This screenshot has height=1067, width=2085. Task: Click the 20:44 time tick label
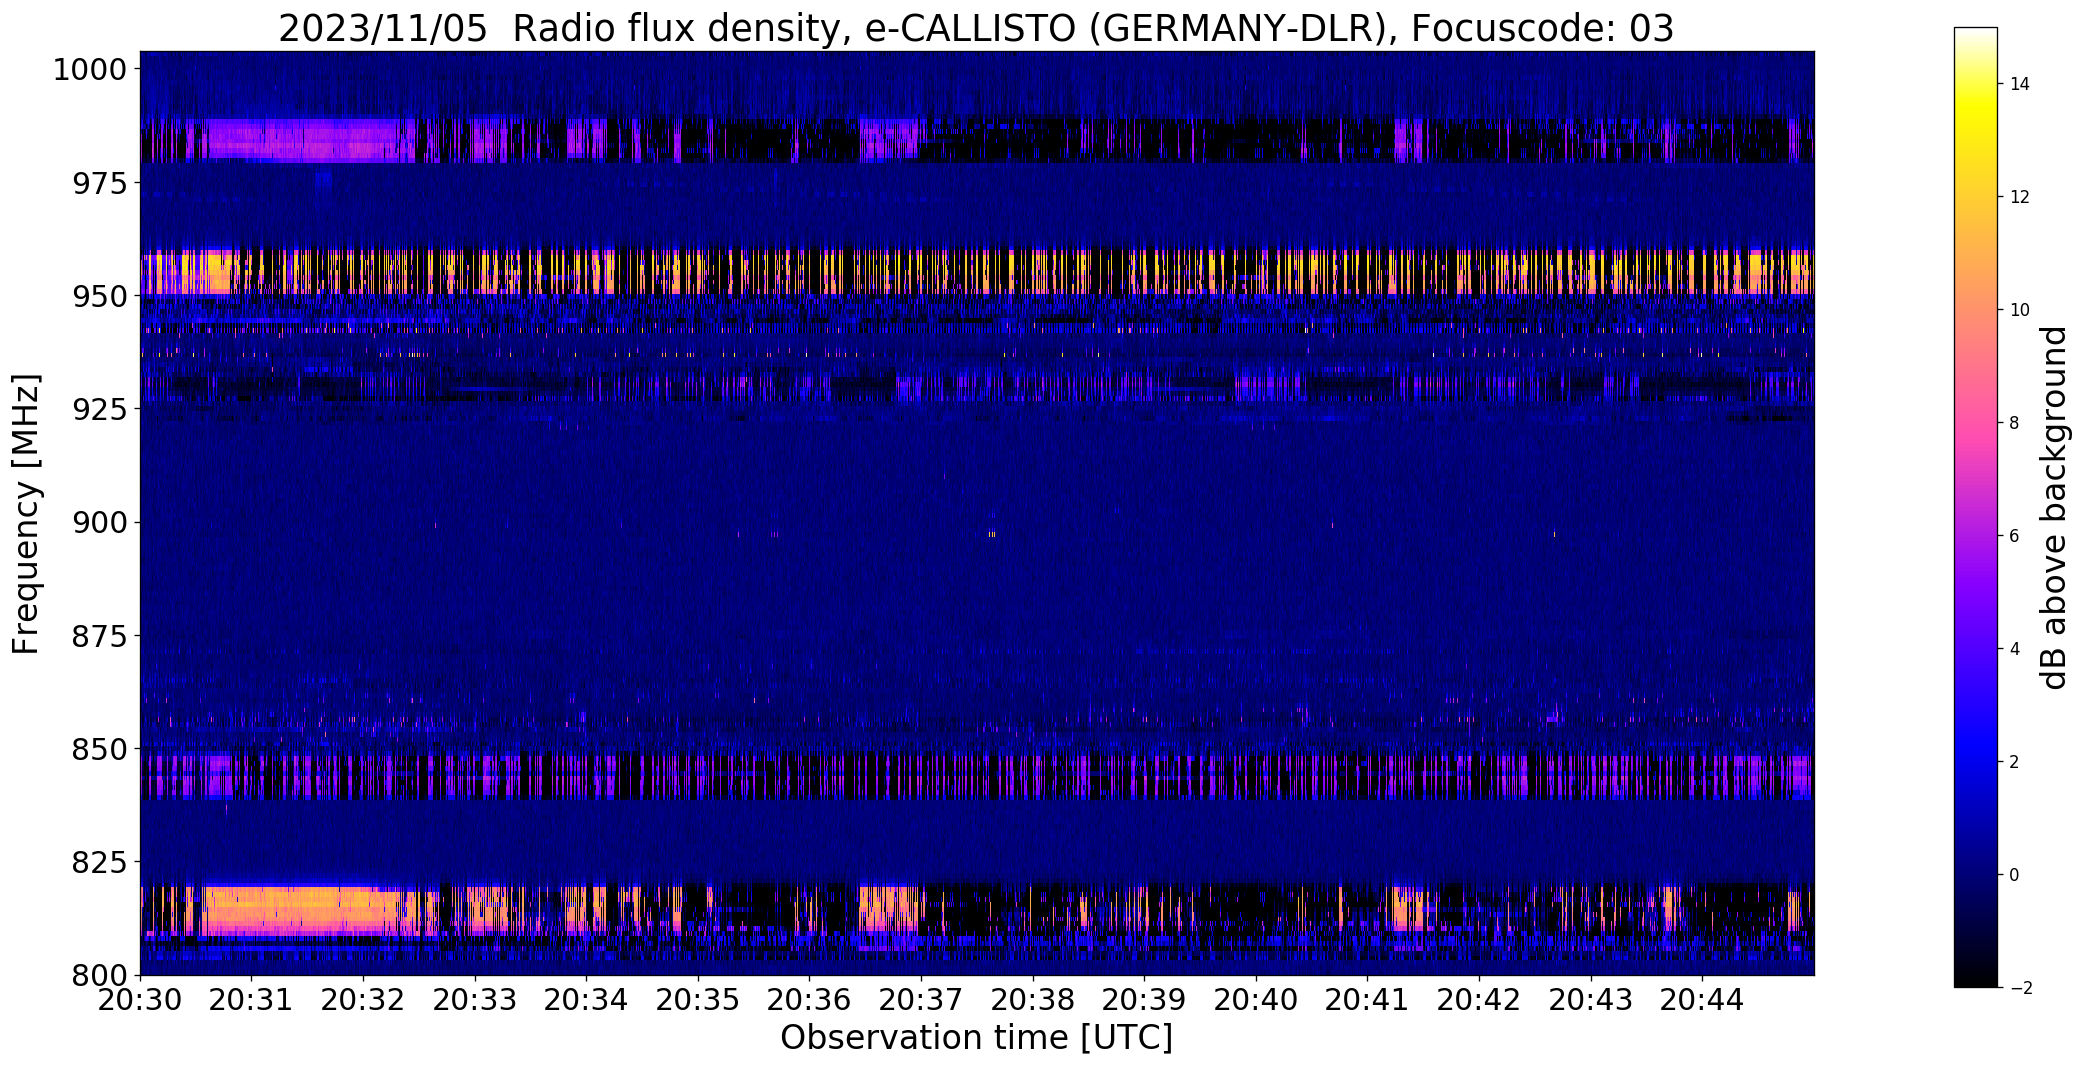(1703, 999)
